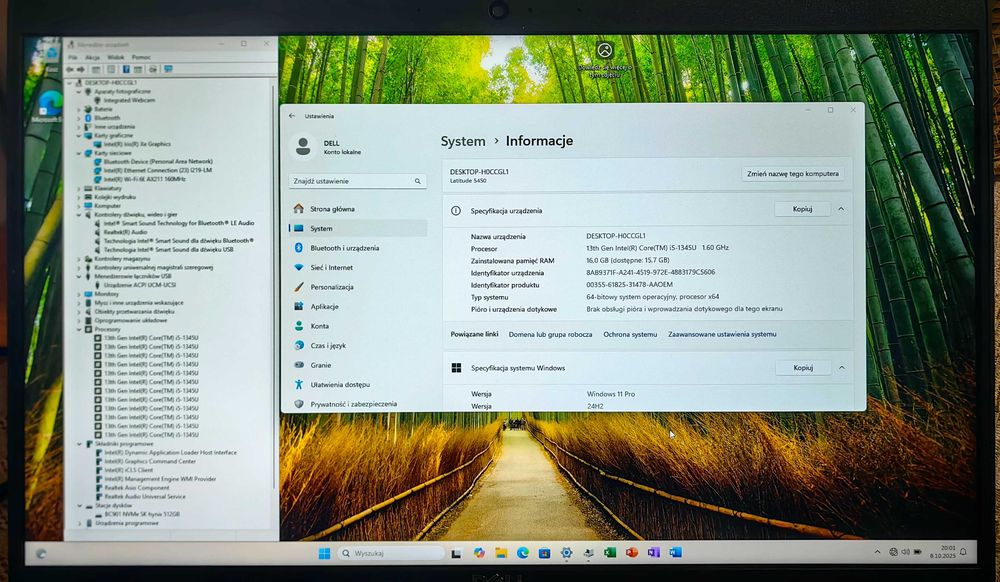Open File Explorer from taskbar

tap(501, 553)
